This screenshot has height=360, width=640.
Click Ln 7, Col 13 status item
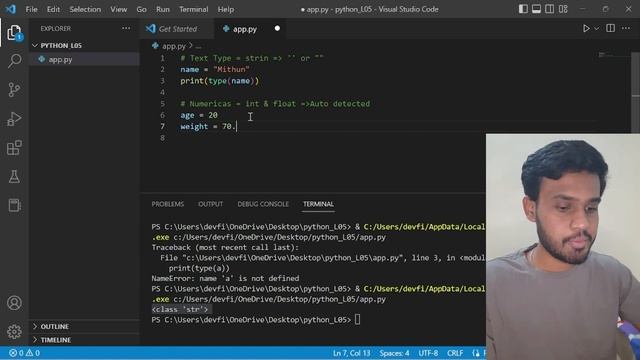click(351, 353)
